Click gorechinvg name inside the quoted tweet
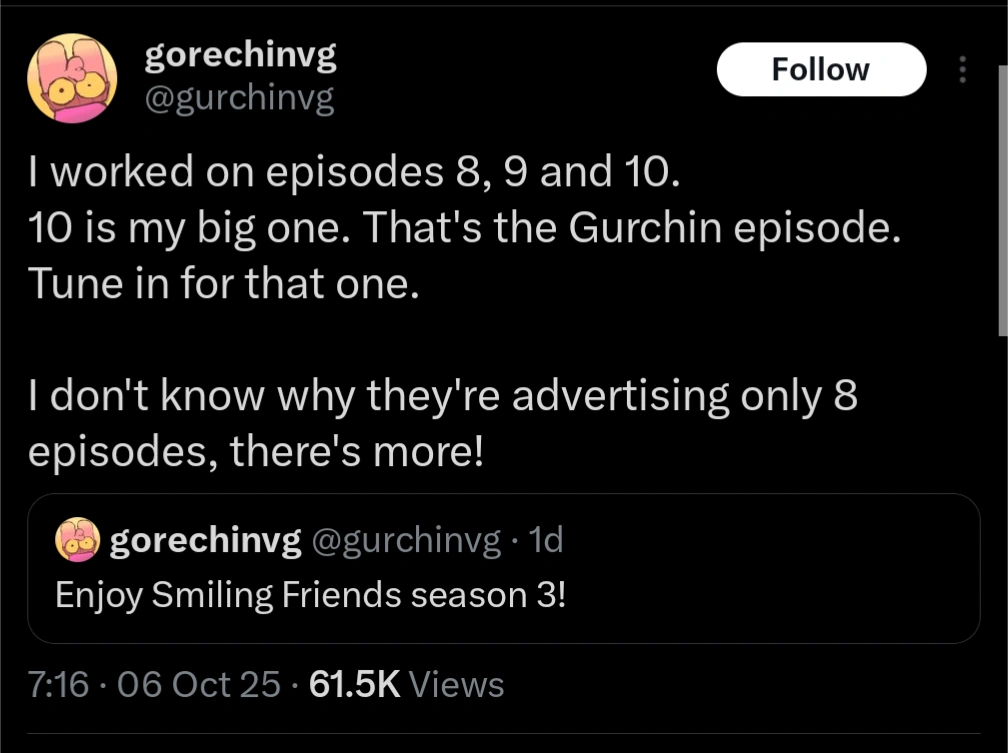 [205, 541]
